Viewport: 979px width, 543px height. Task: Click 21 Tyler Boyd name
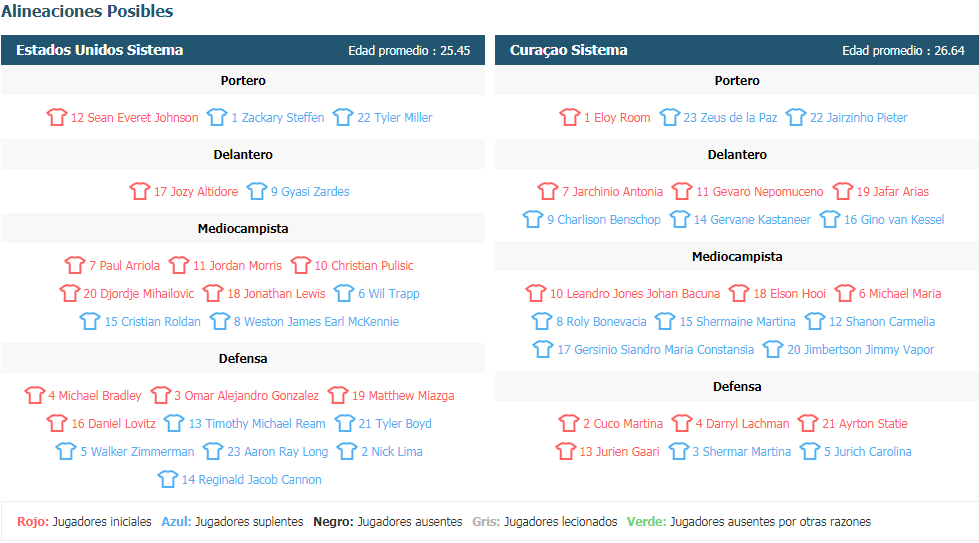[395, 424]
